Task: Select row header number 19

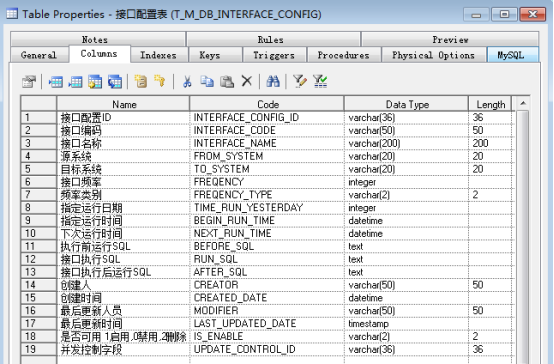Action: pyautogui.click(x=39, y=349)
